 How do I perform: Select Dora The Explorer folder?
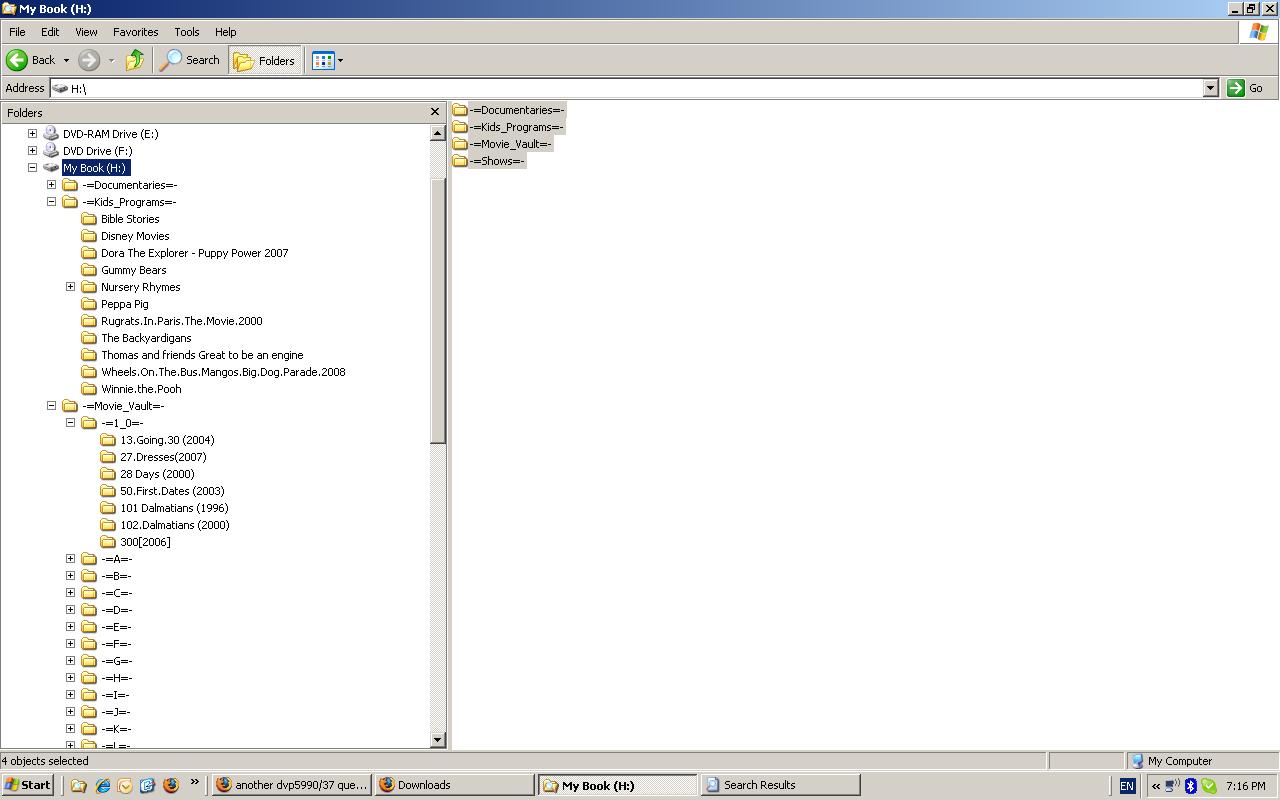pos(194,253)
